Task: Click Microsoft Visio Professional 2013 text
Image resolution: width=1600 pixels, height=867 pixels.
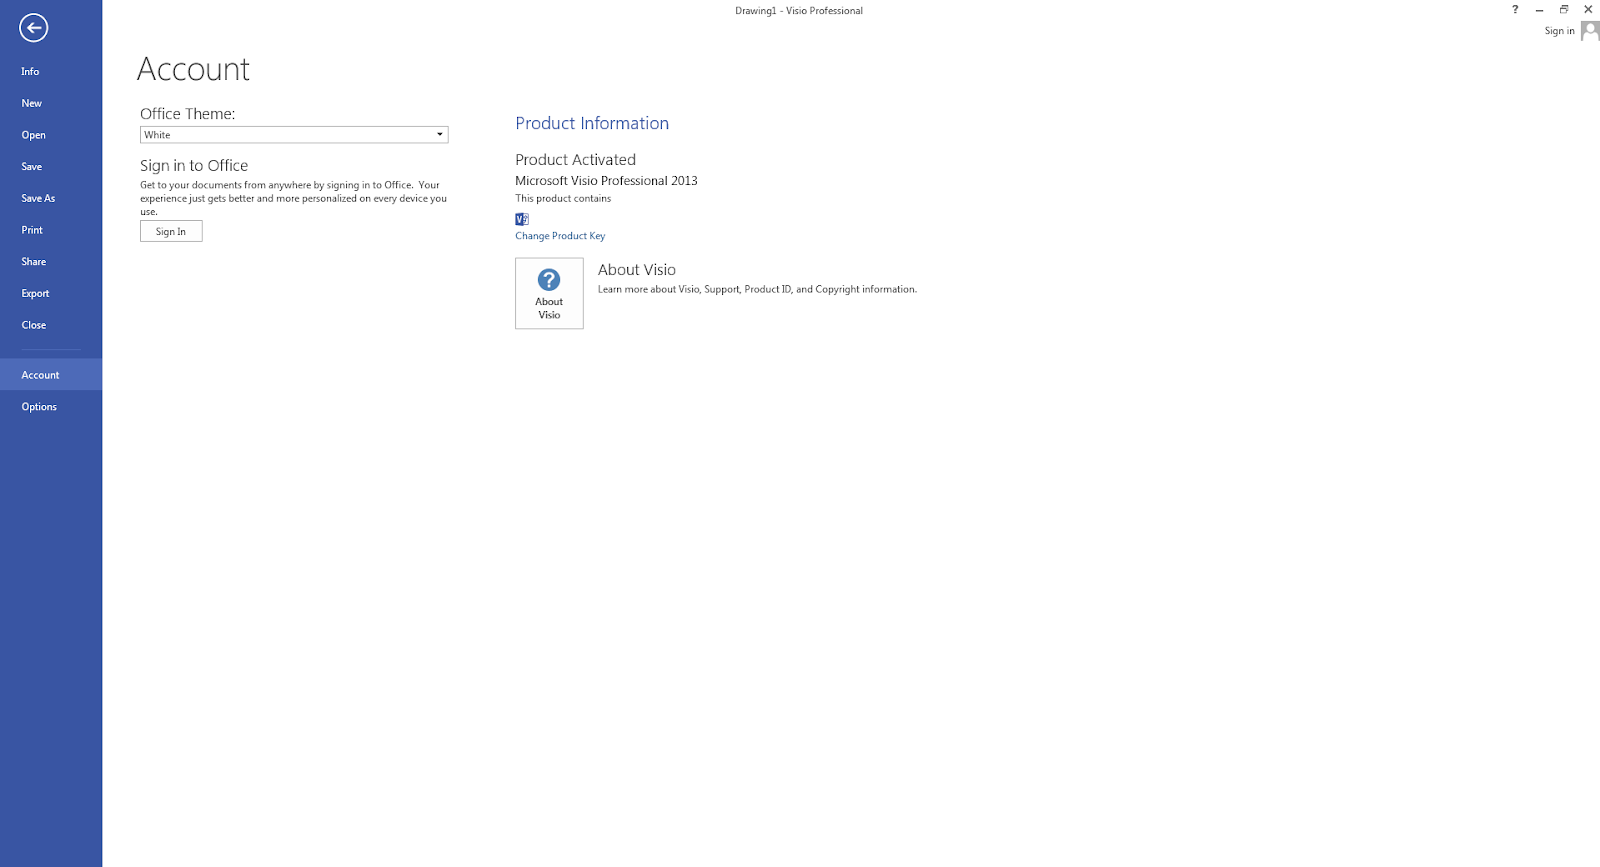Action: [x=606, y=181]
